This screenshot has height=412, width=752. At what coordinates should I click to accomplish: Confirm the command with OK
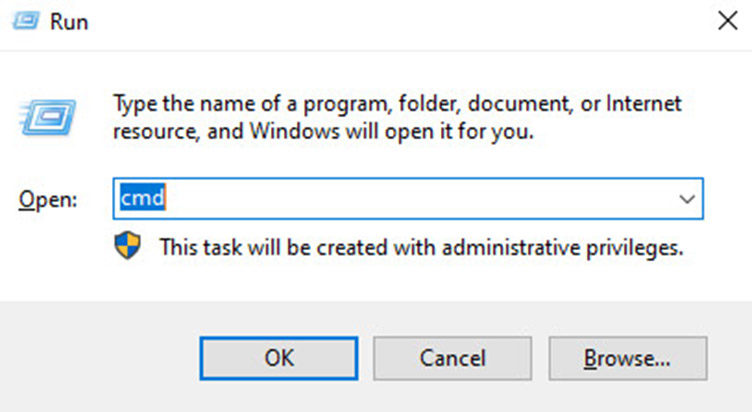coord(279,358)
